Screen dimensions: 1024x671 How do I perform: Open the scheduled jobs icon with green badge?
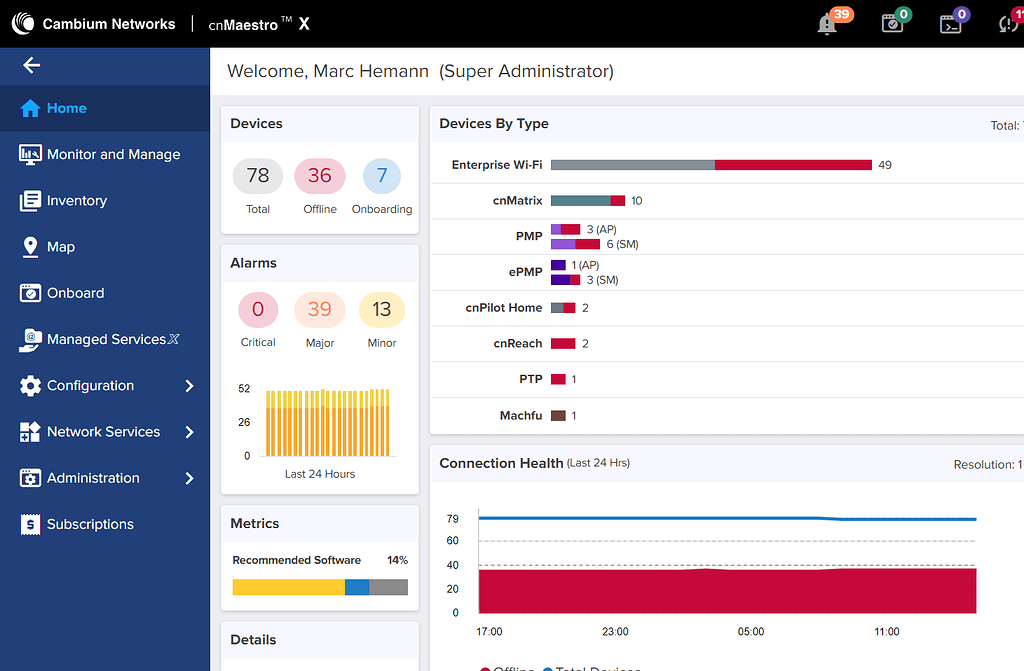[x=891, y=24]
